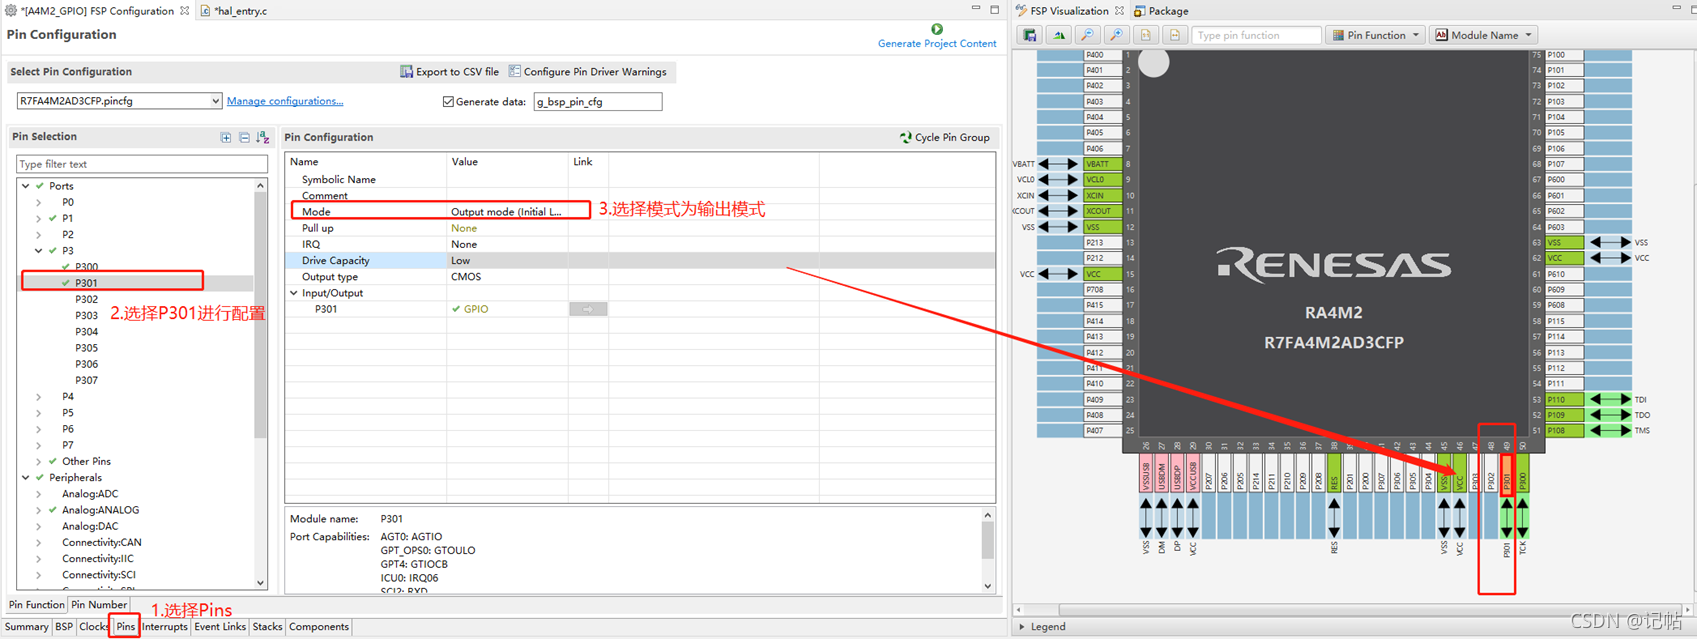Image resolution: width=1697 pixels, height=639 pixels.
Task: Click the rotate chip view icon
Action: pos(1058,35)
